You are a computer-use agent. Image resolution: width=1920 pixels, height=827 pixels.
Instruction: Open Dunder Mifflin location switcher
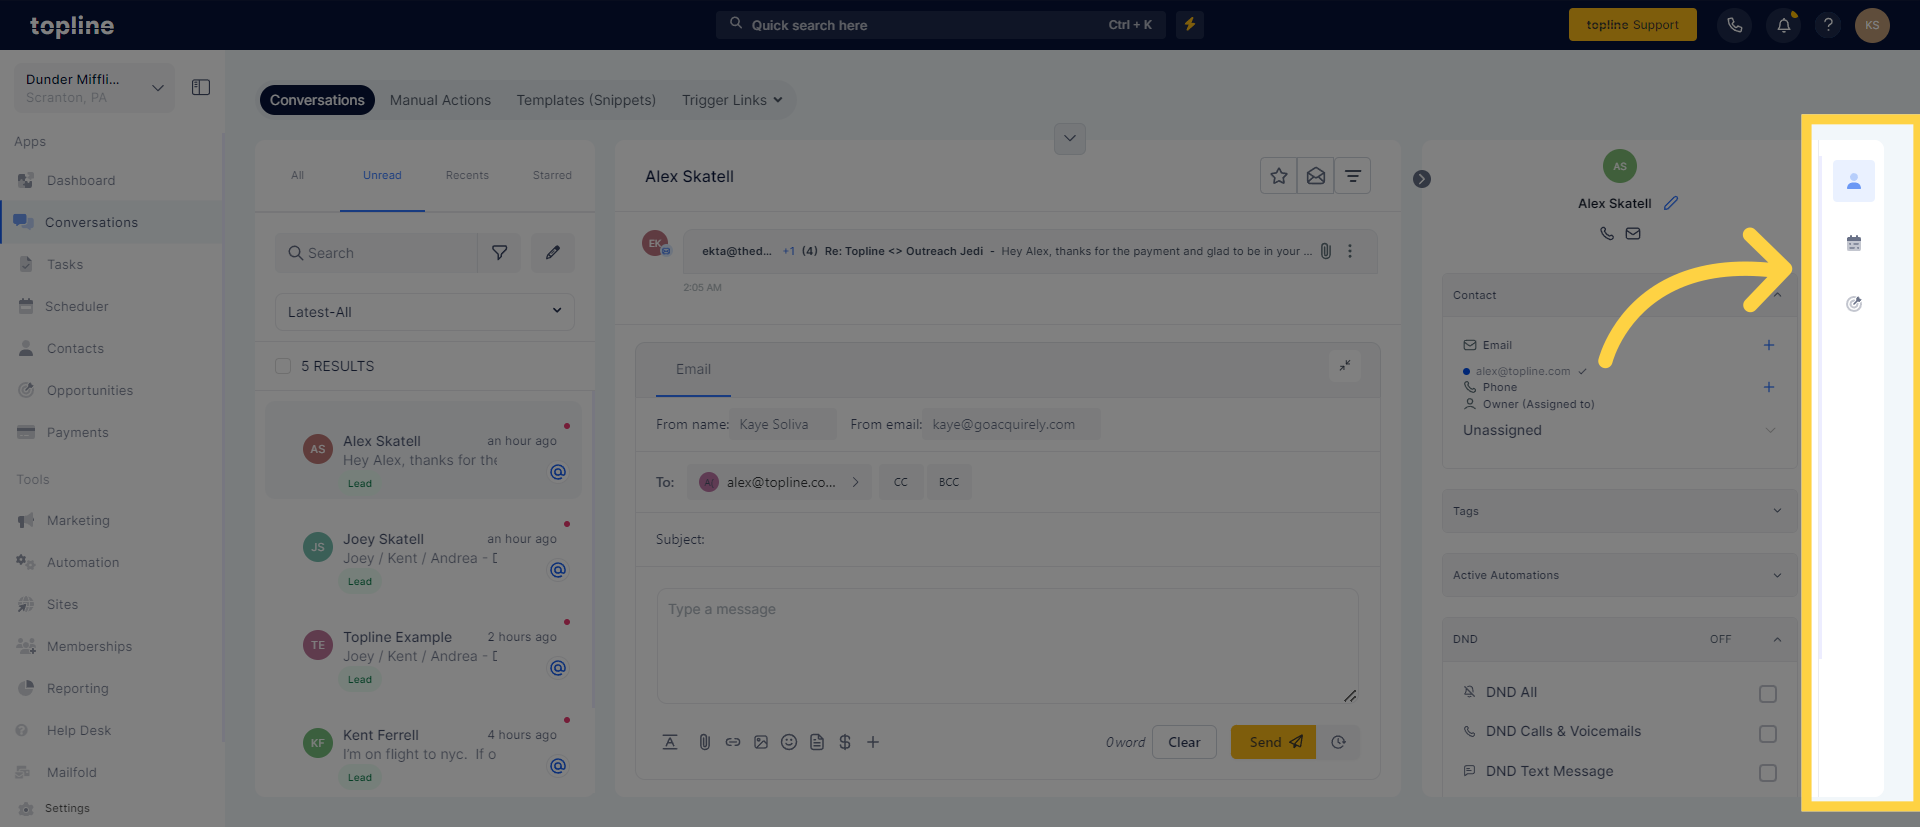94,88
